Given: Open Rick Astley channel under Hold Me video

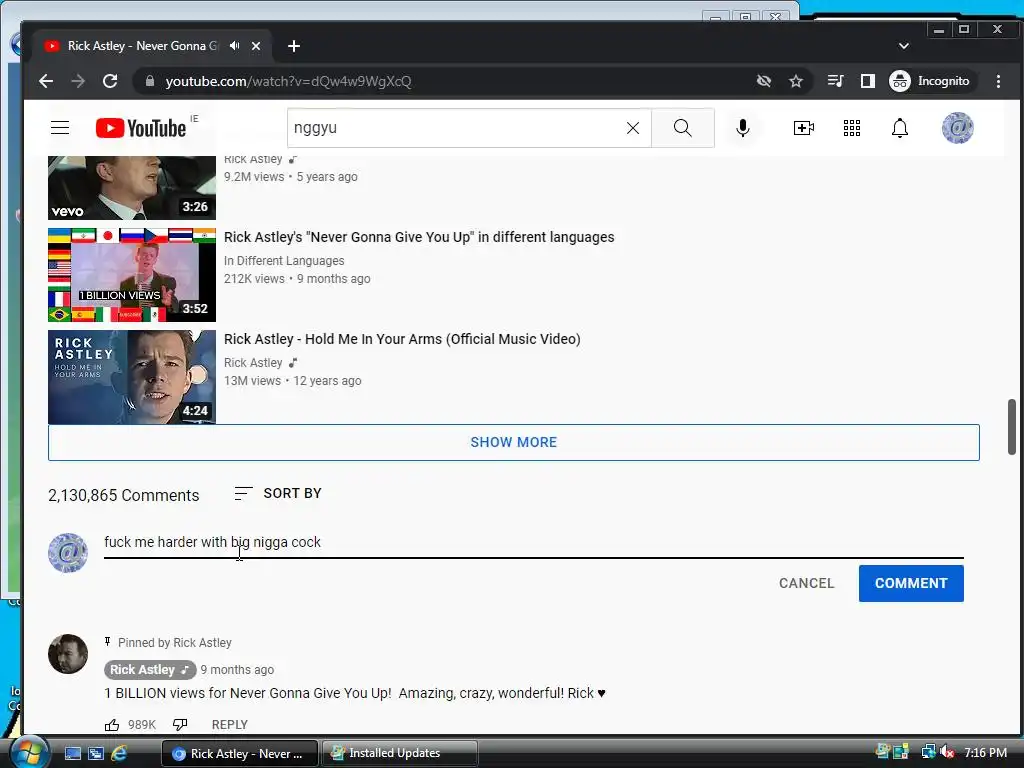Looking at the screenshot, I should 253,362.
